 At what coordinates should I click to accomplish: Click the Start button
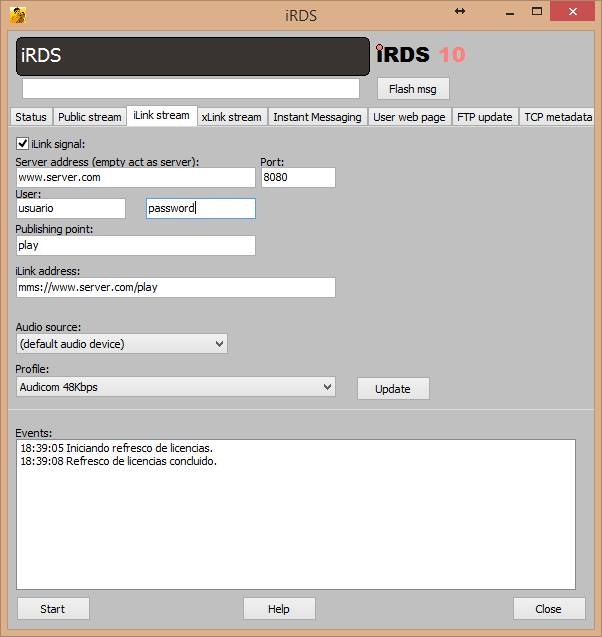tap(53, 609)
